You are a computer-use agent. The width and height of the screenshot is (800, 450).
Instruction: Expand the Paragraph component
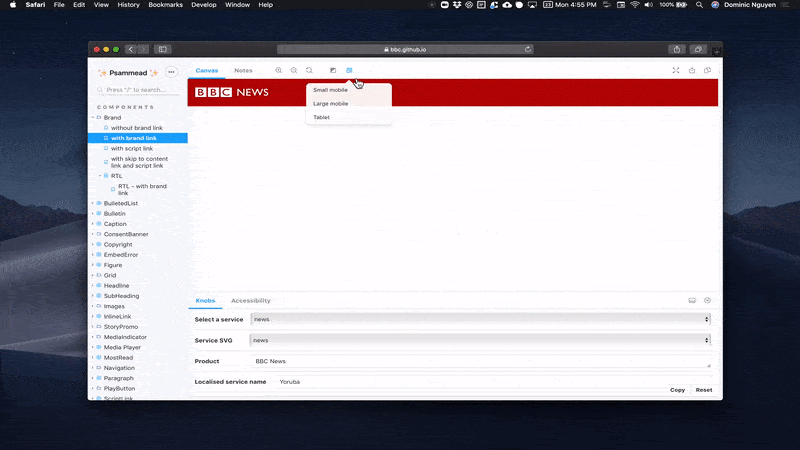118,378
